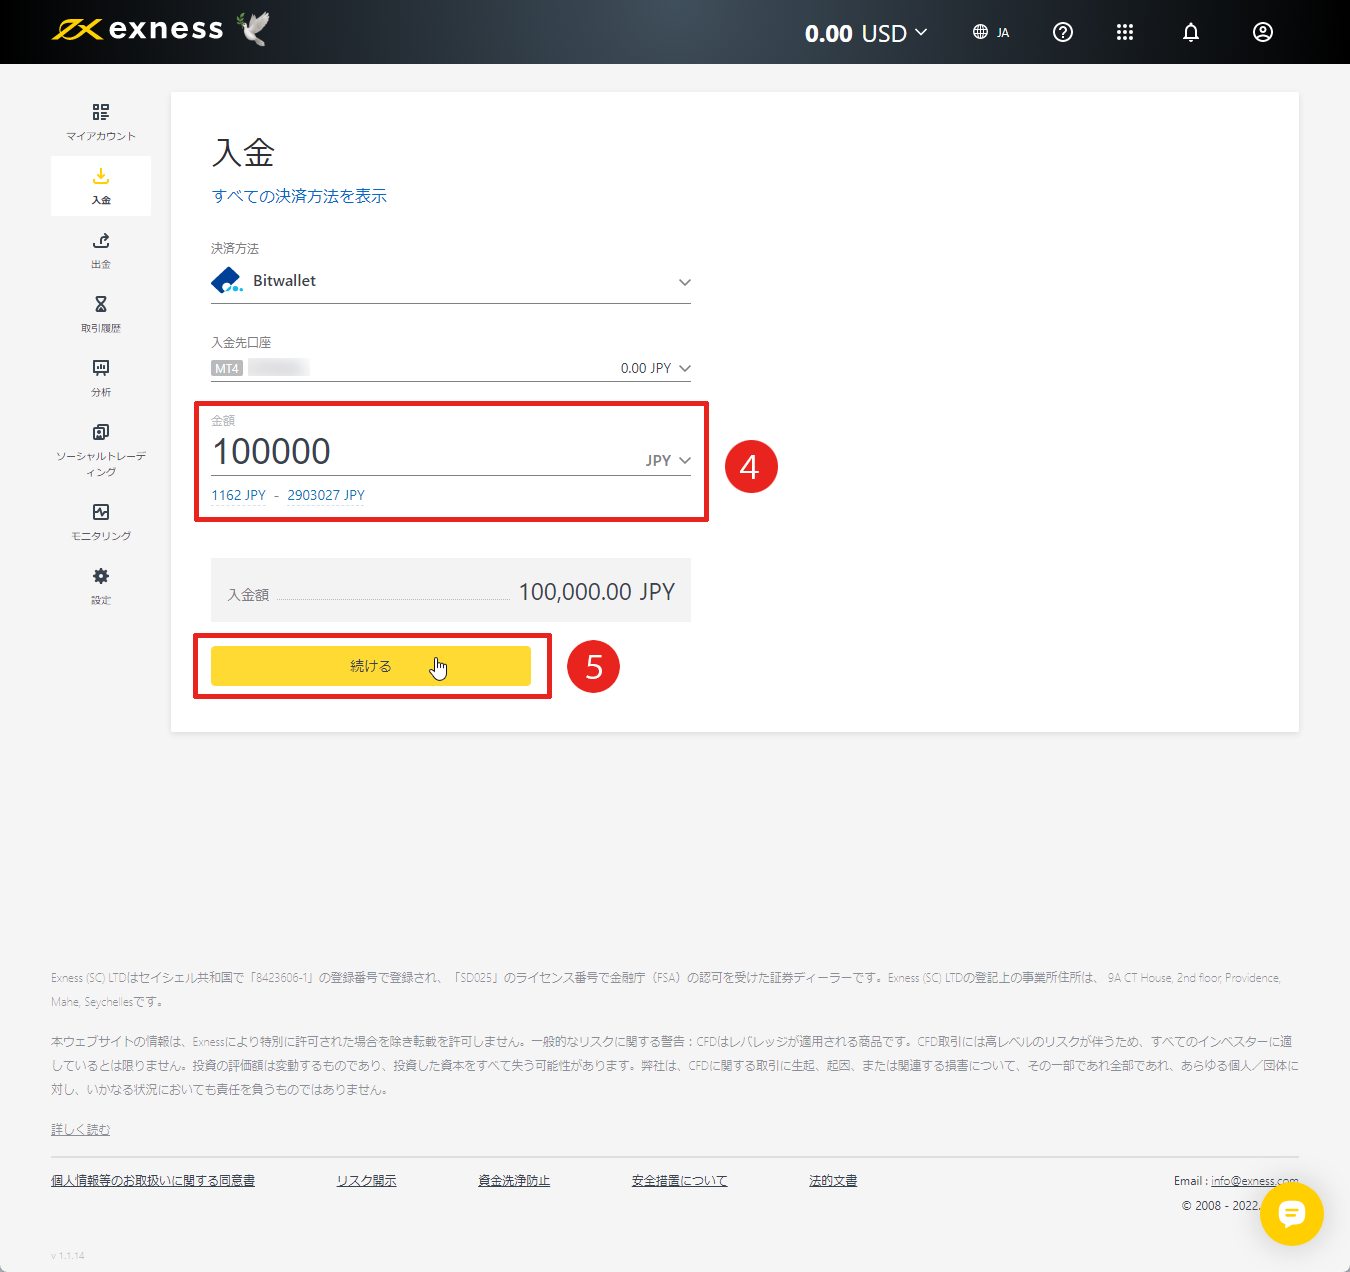Open the Bitwallet payment method dropdown
The height and width of the screenshot is (1272, 1350).
coord(684,282)
